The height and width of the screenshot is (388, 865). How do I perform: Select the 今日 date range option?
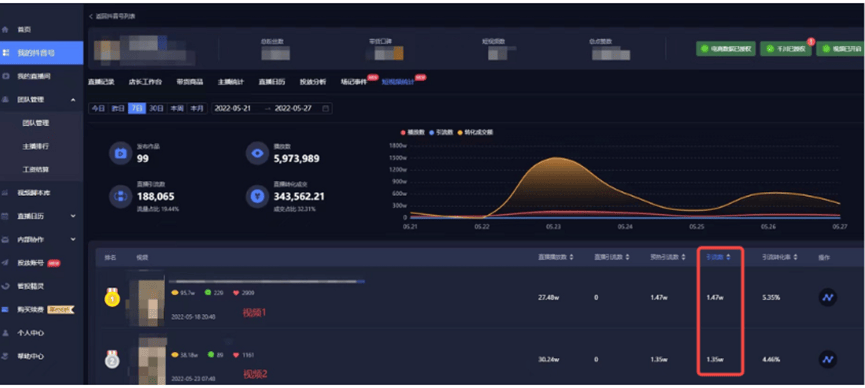pyautogui.click(x=98, y=109)
